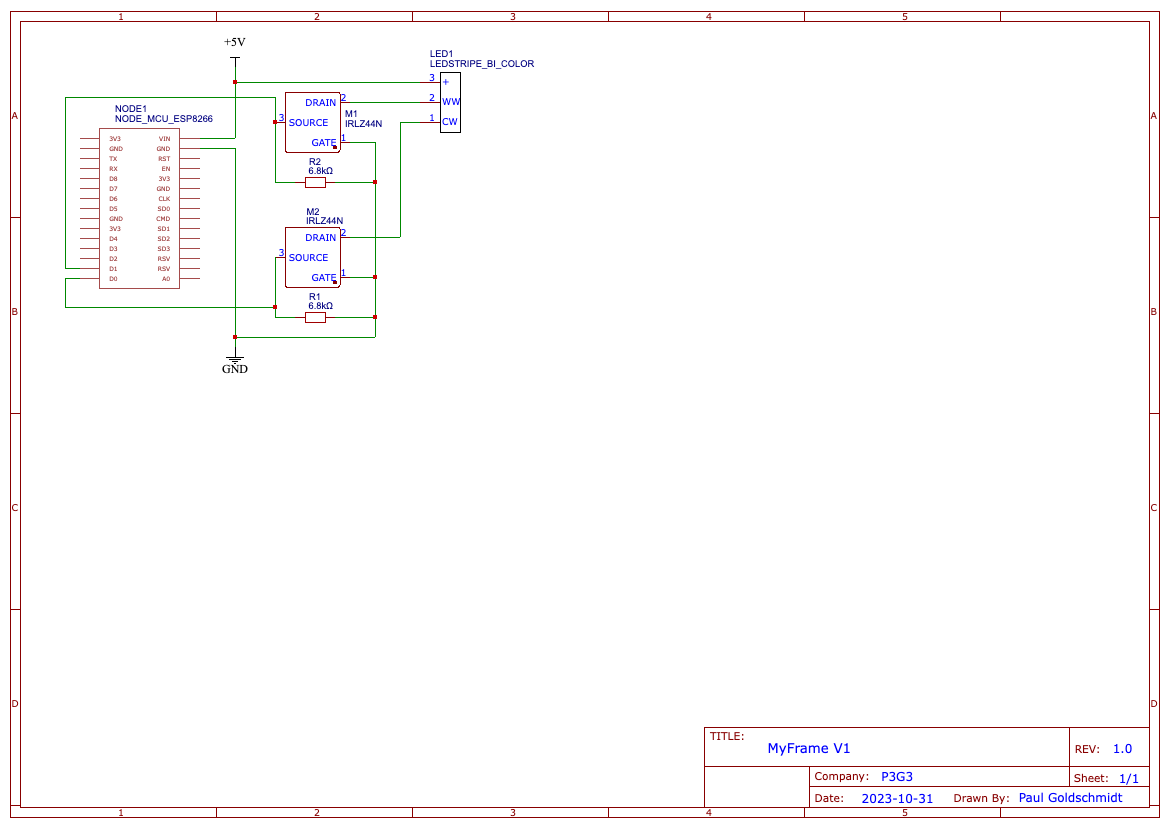Click the R2 resistor symbol
Viewport: 1169px width, 828px height.
tap(316, 182)
